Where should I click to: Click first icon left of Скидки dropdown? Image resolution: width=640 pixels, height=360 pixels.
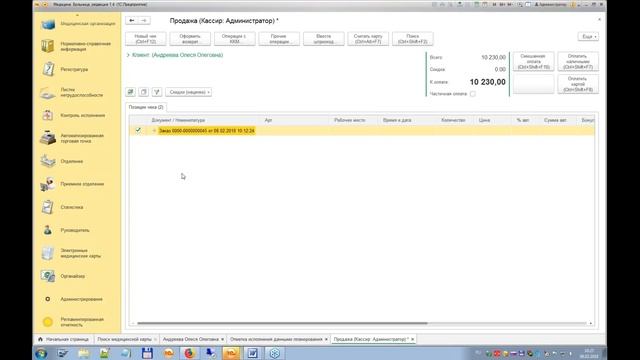[x=131, y=92]
